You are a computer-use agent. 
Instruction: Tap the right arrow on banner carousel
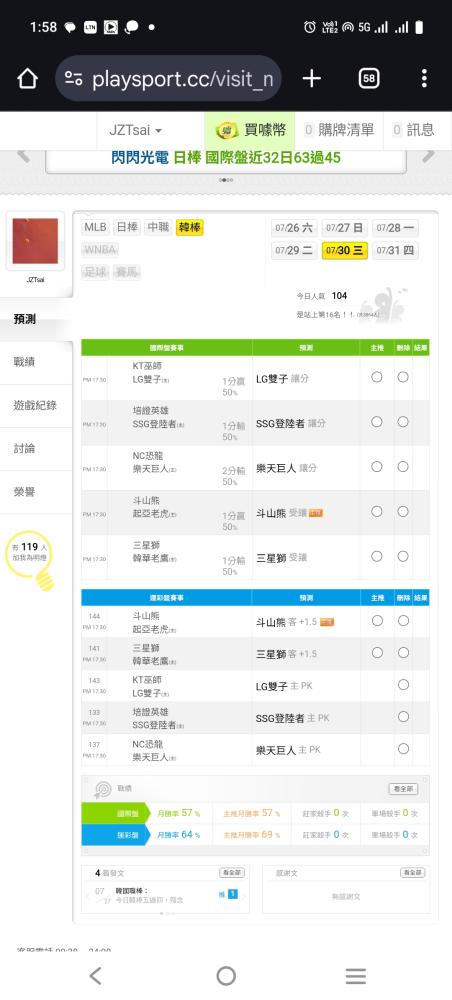428,154
